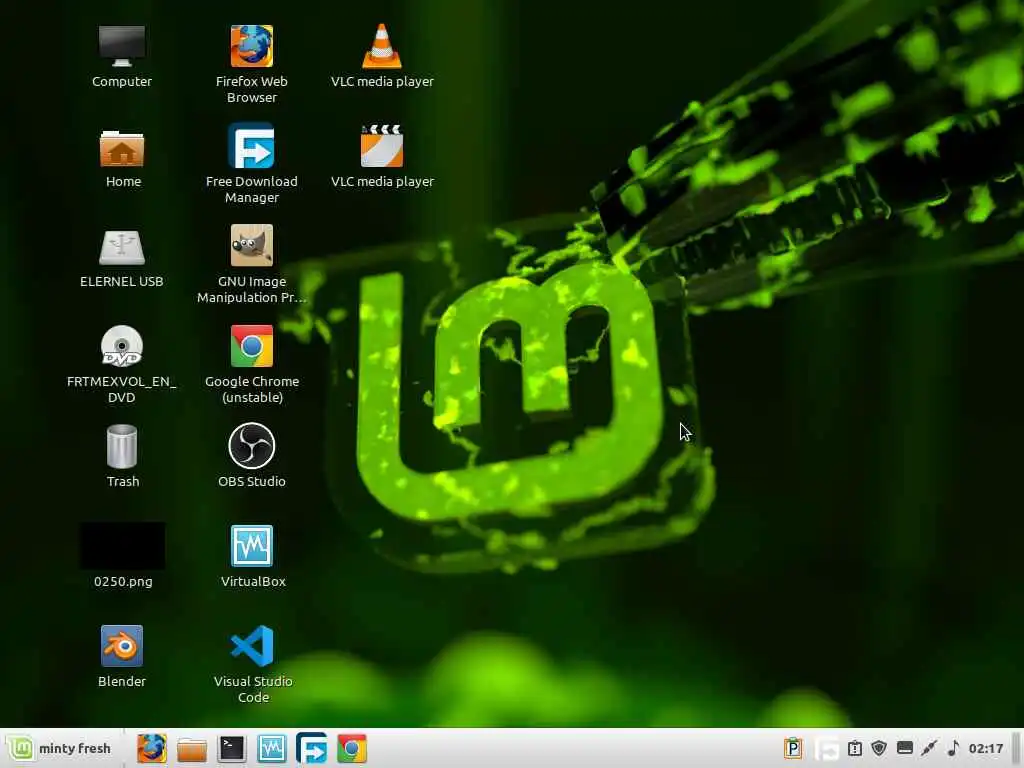The image size is (1024, 768).
Task: Launch Google Chrome from the taskbar
Action: pyautogui.click(x=351, y=748)
